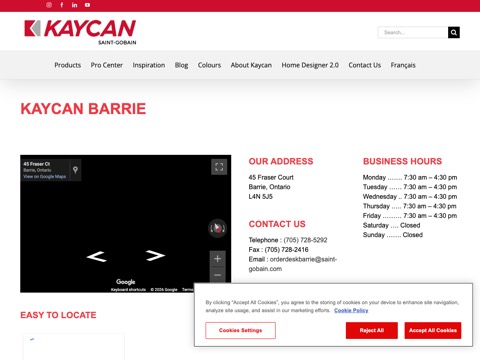Open map Keyboard shortcuts
The width and height of the screenshot is (480, 360).
(x=128, y=290)
